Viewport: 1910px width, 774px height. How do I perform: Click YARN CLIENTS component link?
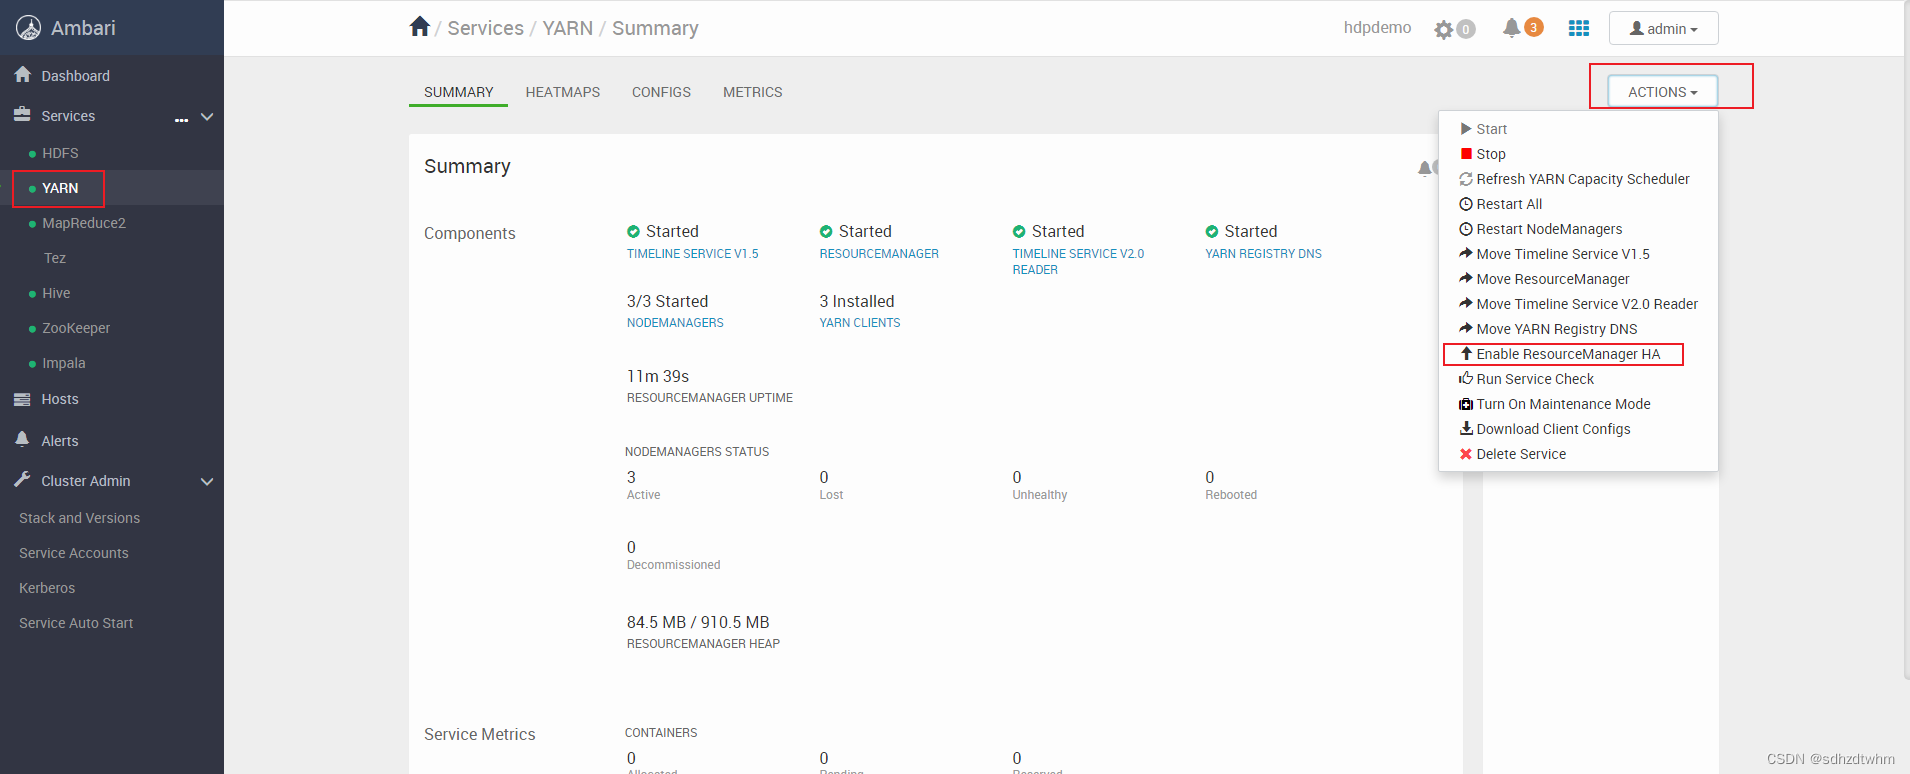(x=860, y=323)
